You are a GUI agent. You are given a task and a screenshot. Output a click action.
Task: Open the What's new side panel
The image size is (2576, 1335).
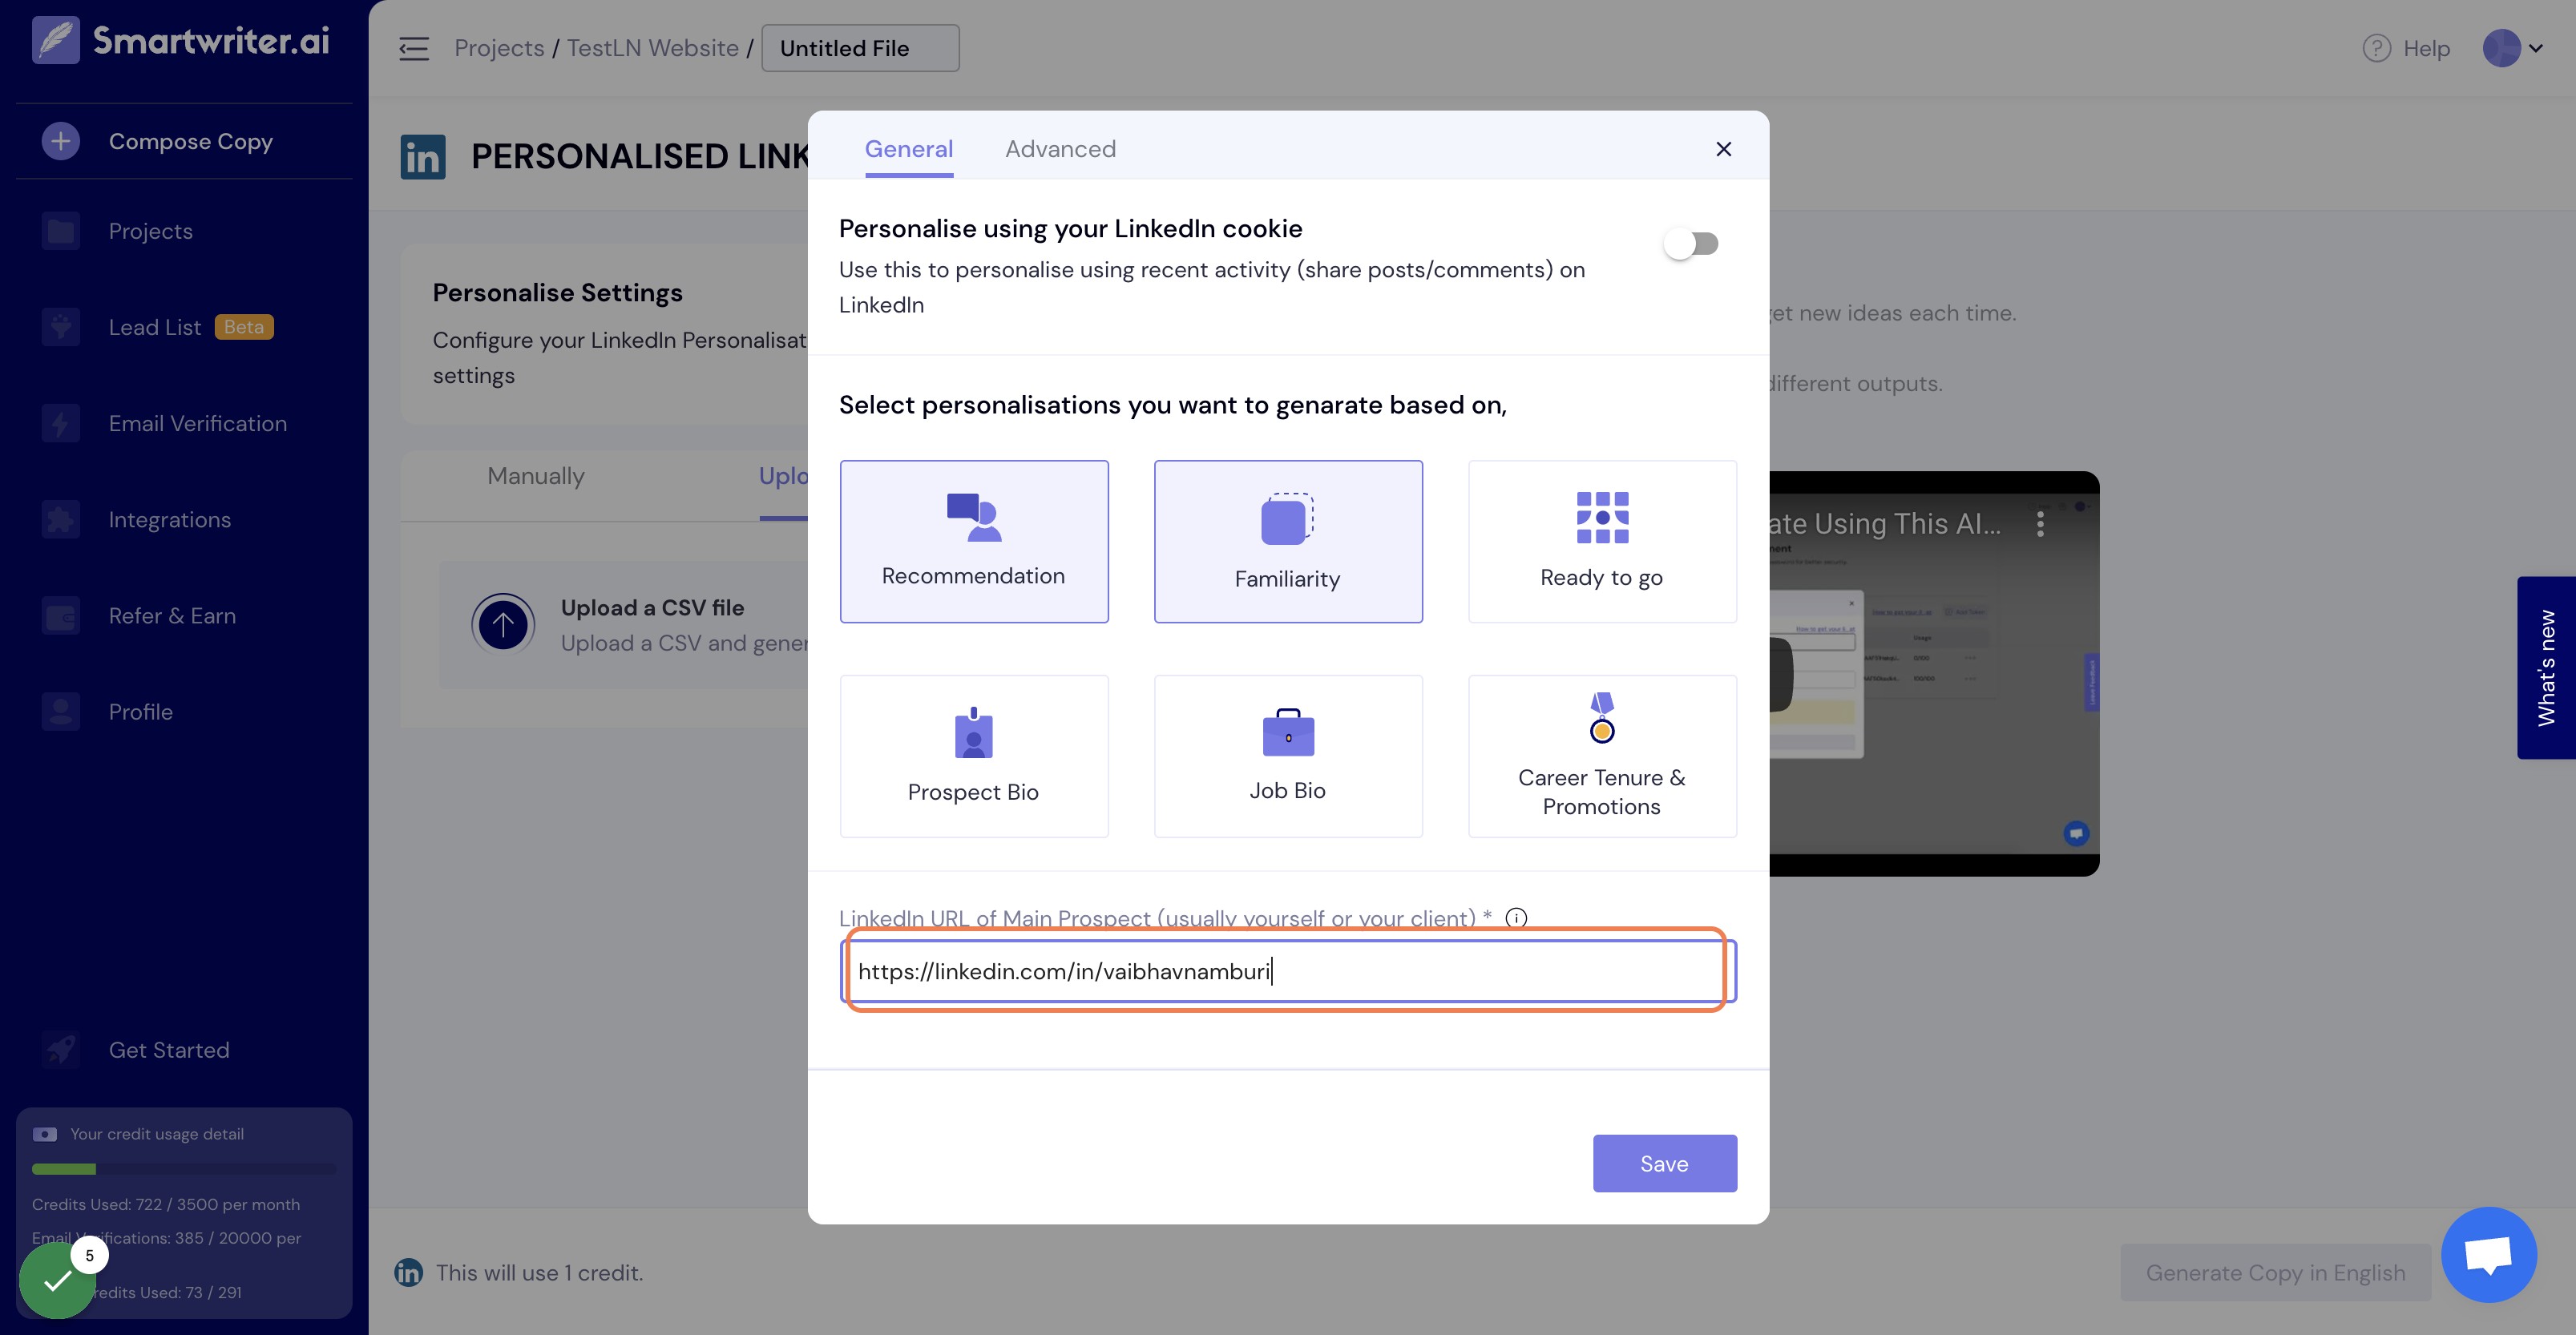coord(2546,667)
